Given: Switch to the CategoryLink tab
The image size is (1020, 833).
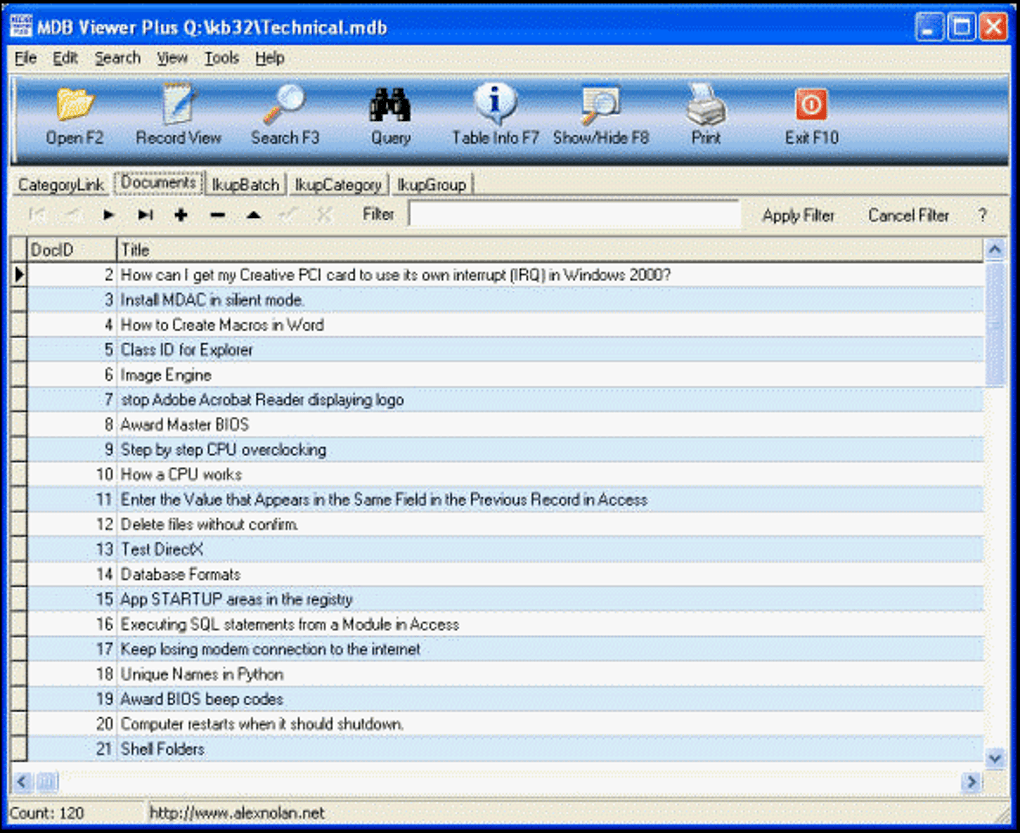Looking at the screenshot, I should tap(60, 185).
